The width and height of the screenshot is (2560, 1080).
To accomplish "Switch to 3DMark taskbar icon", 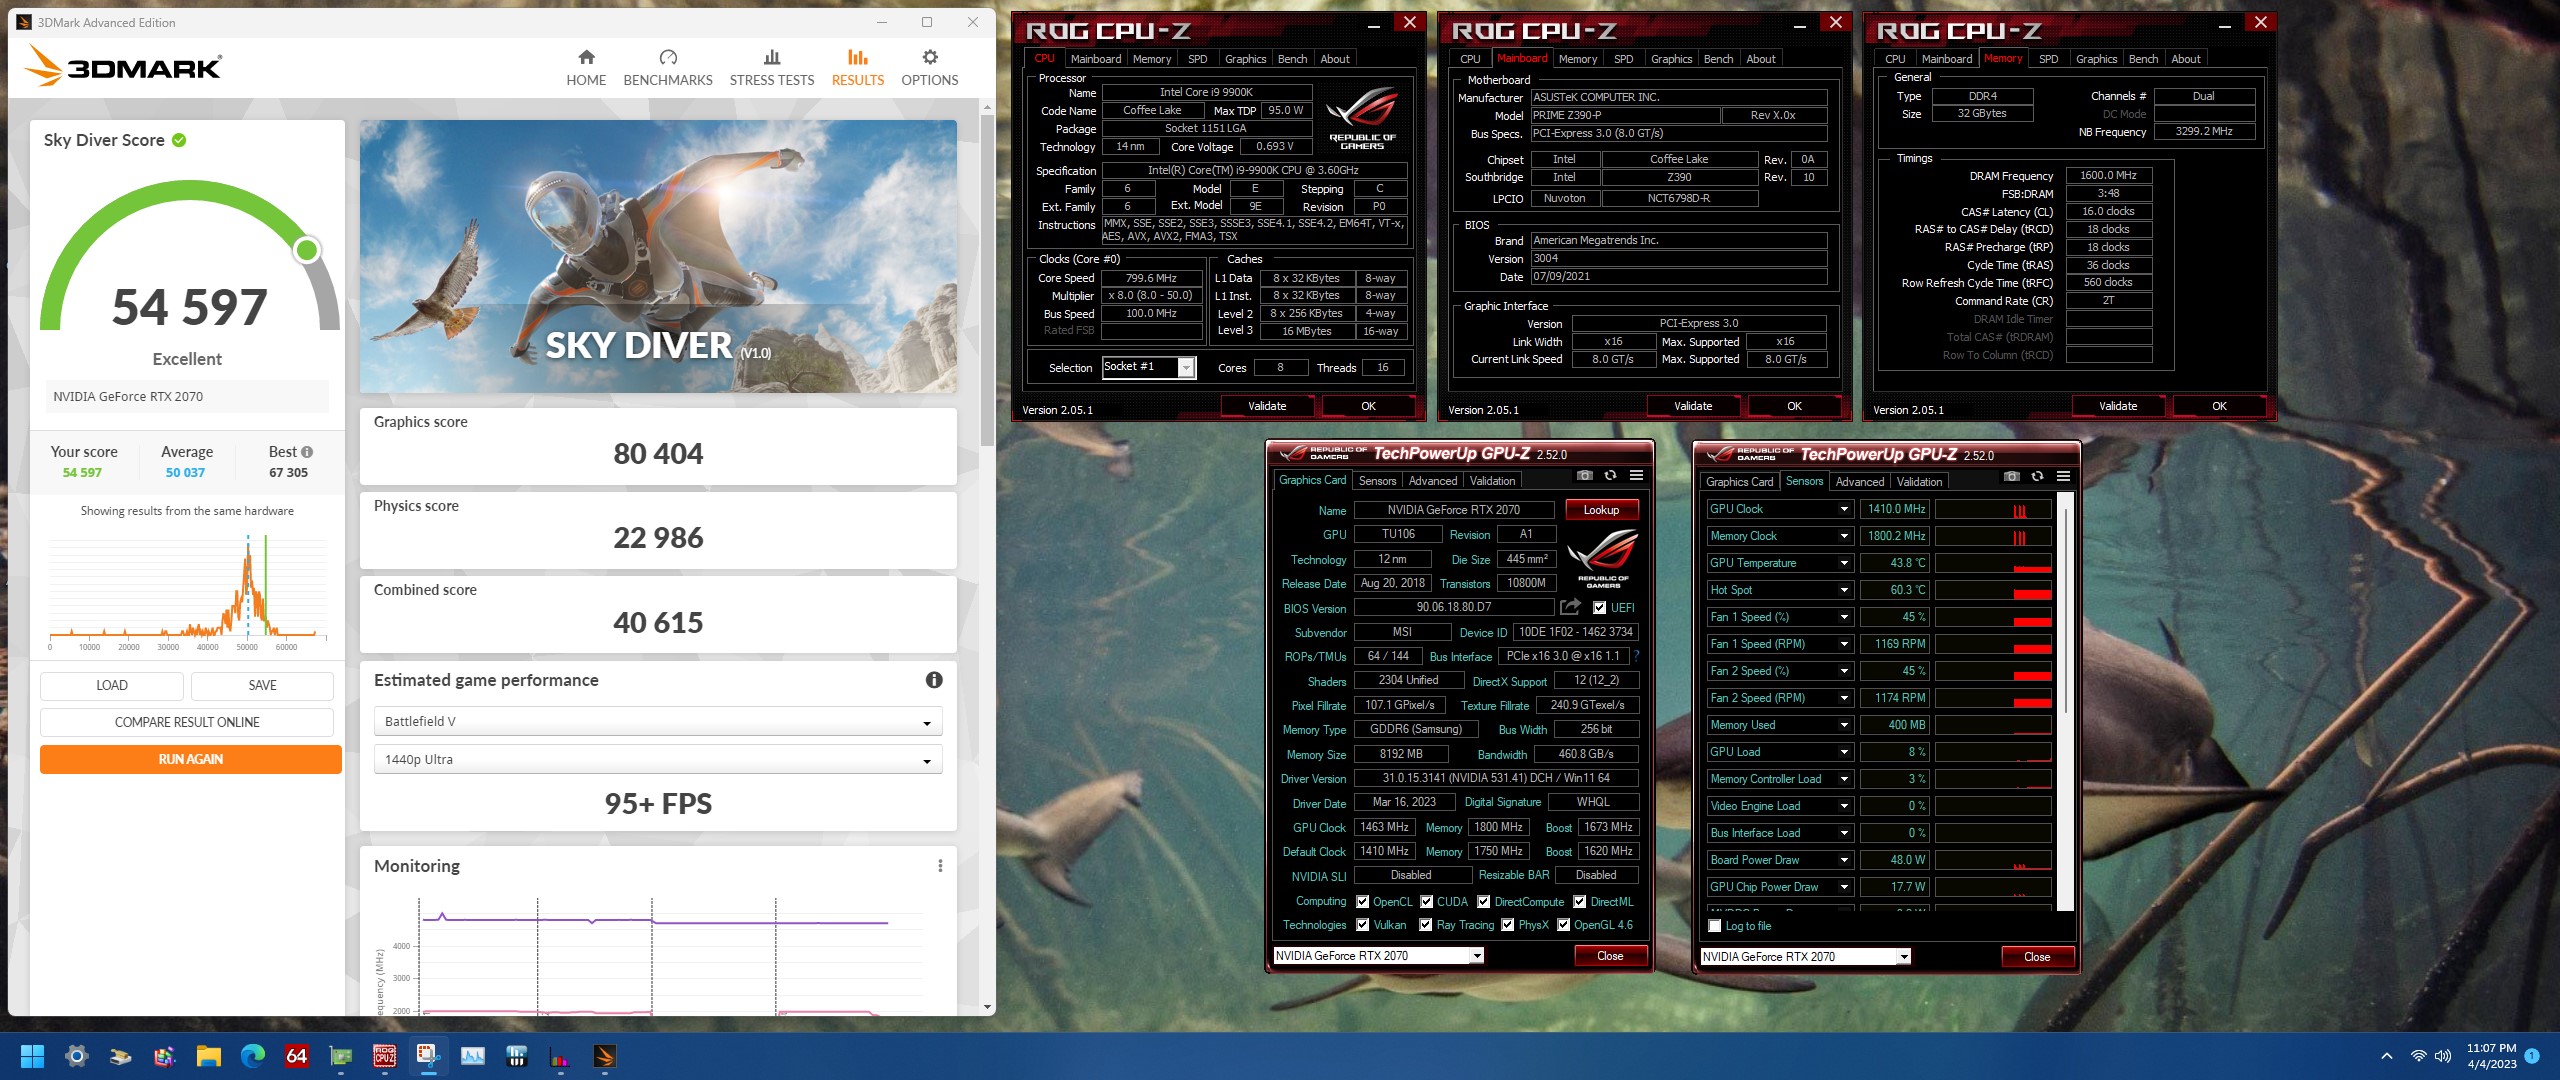I will point(605,1056).
